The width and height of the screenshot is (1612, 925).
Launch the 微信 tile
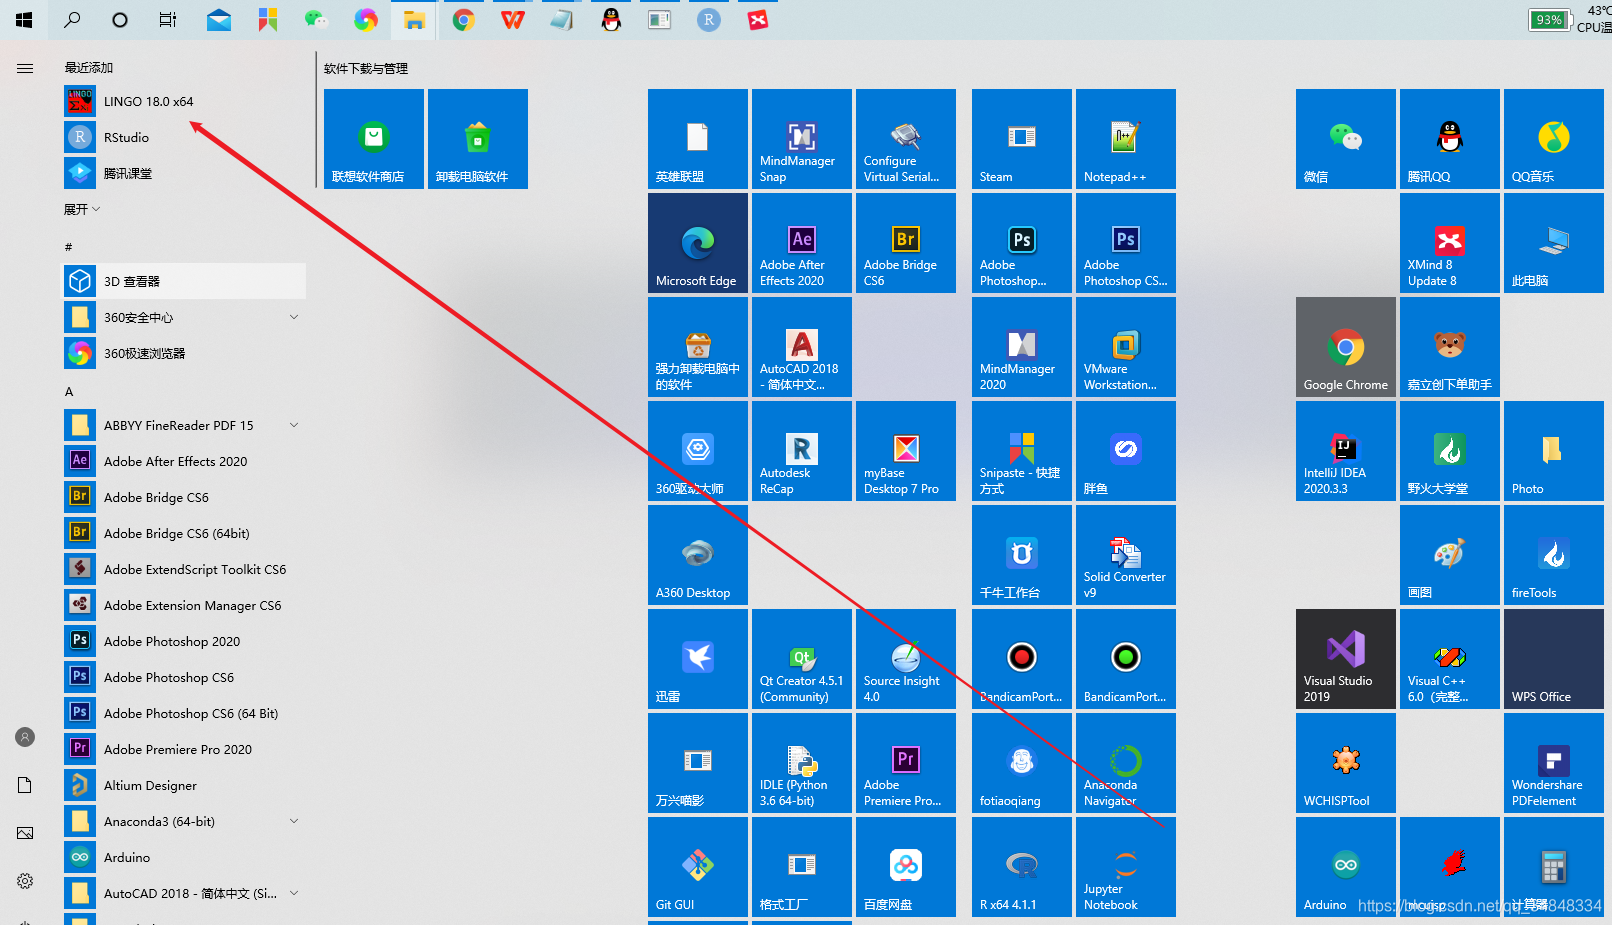tap(1346, 139)
